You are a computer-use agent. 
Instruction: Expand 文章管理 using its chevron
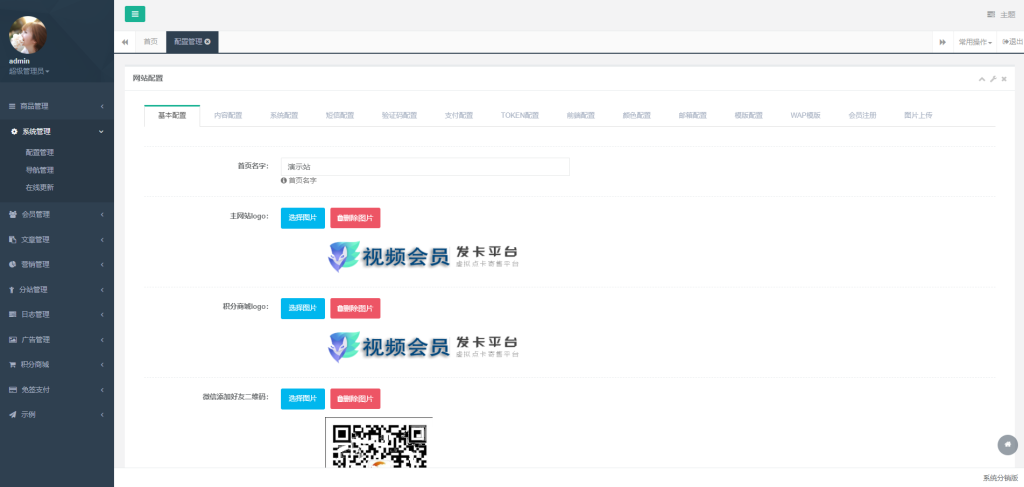102,240
